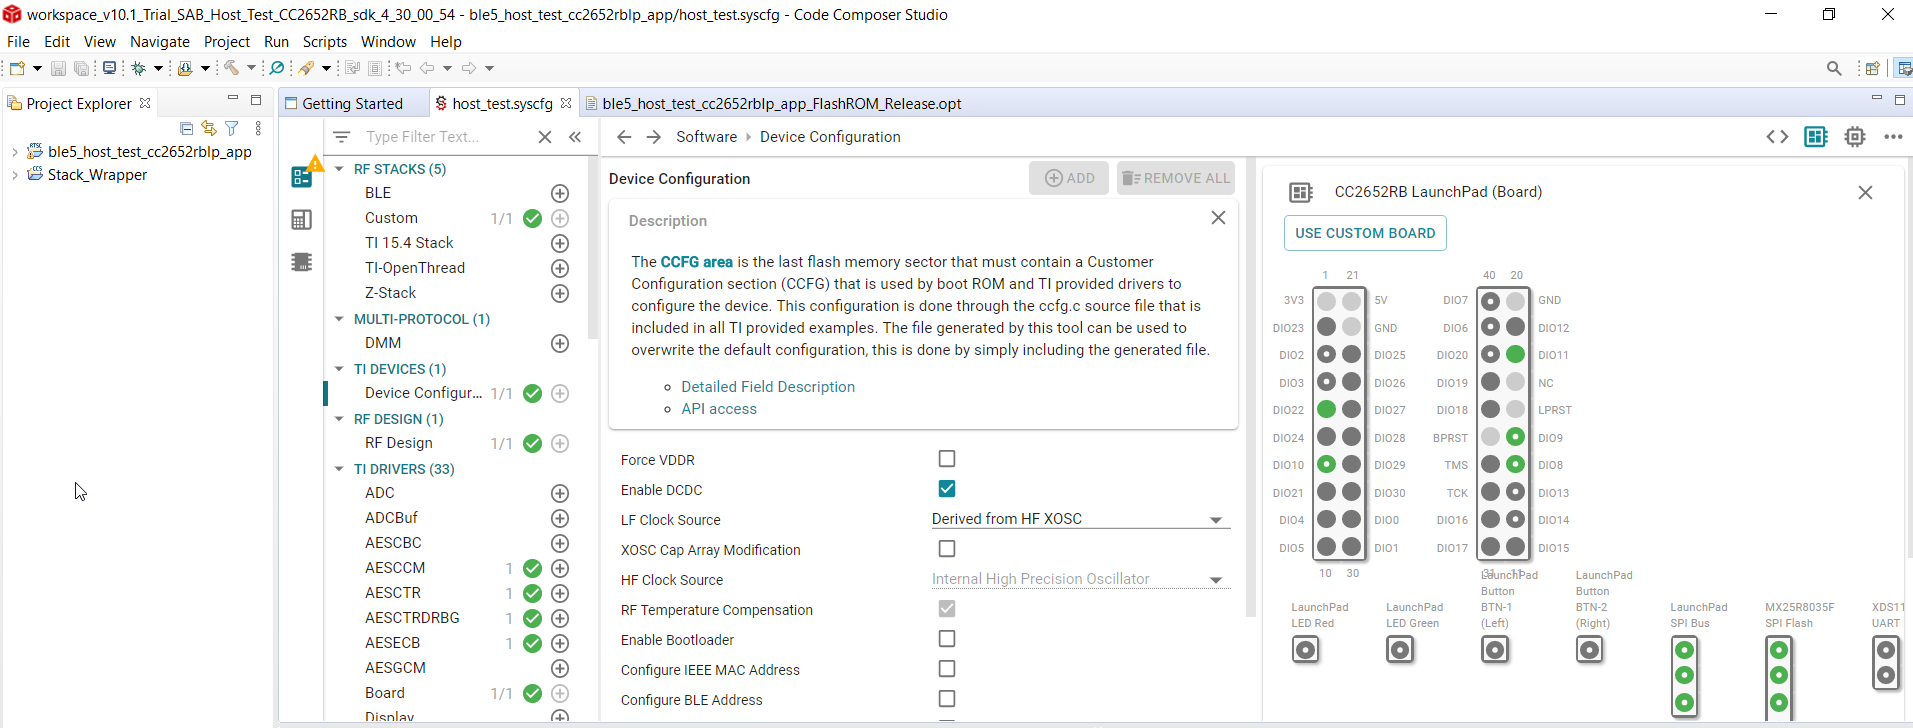
Task: Add an ADC driver instance
Action: pyautogui.click(x=560, y=493)
